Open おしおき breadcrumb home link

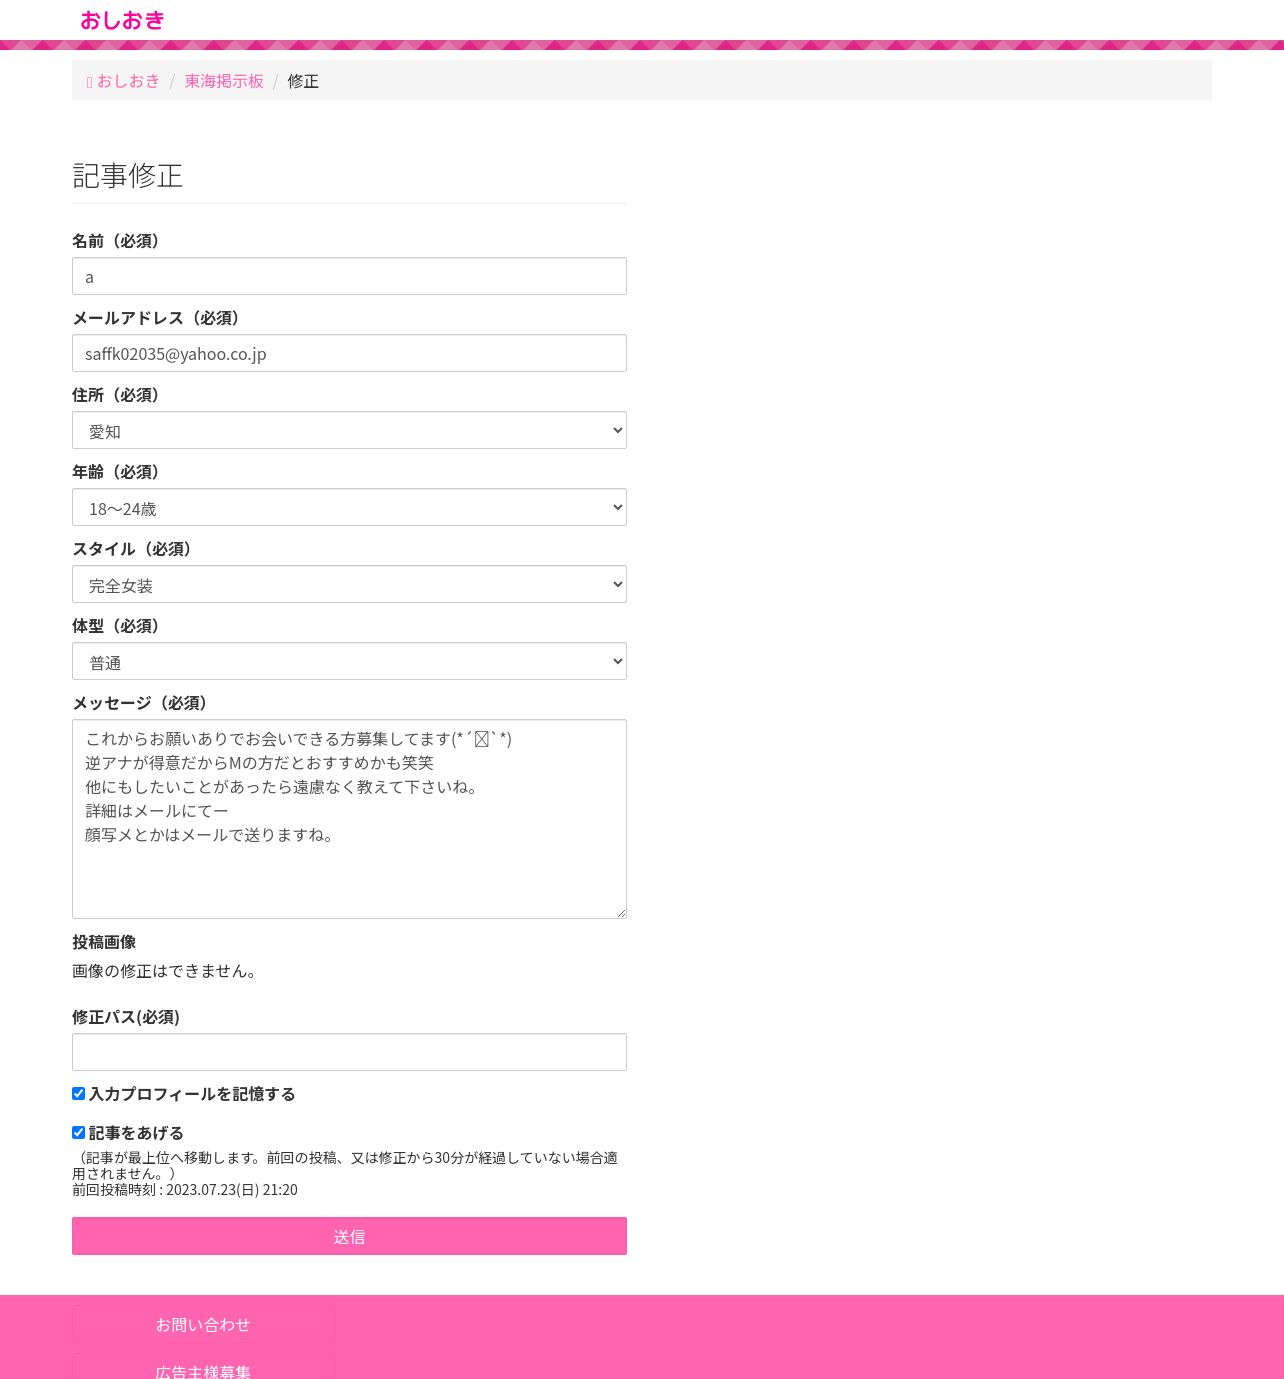[x=124, y=81]
